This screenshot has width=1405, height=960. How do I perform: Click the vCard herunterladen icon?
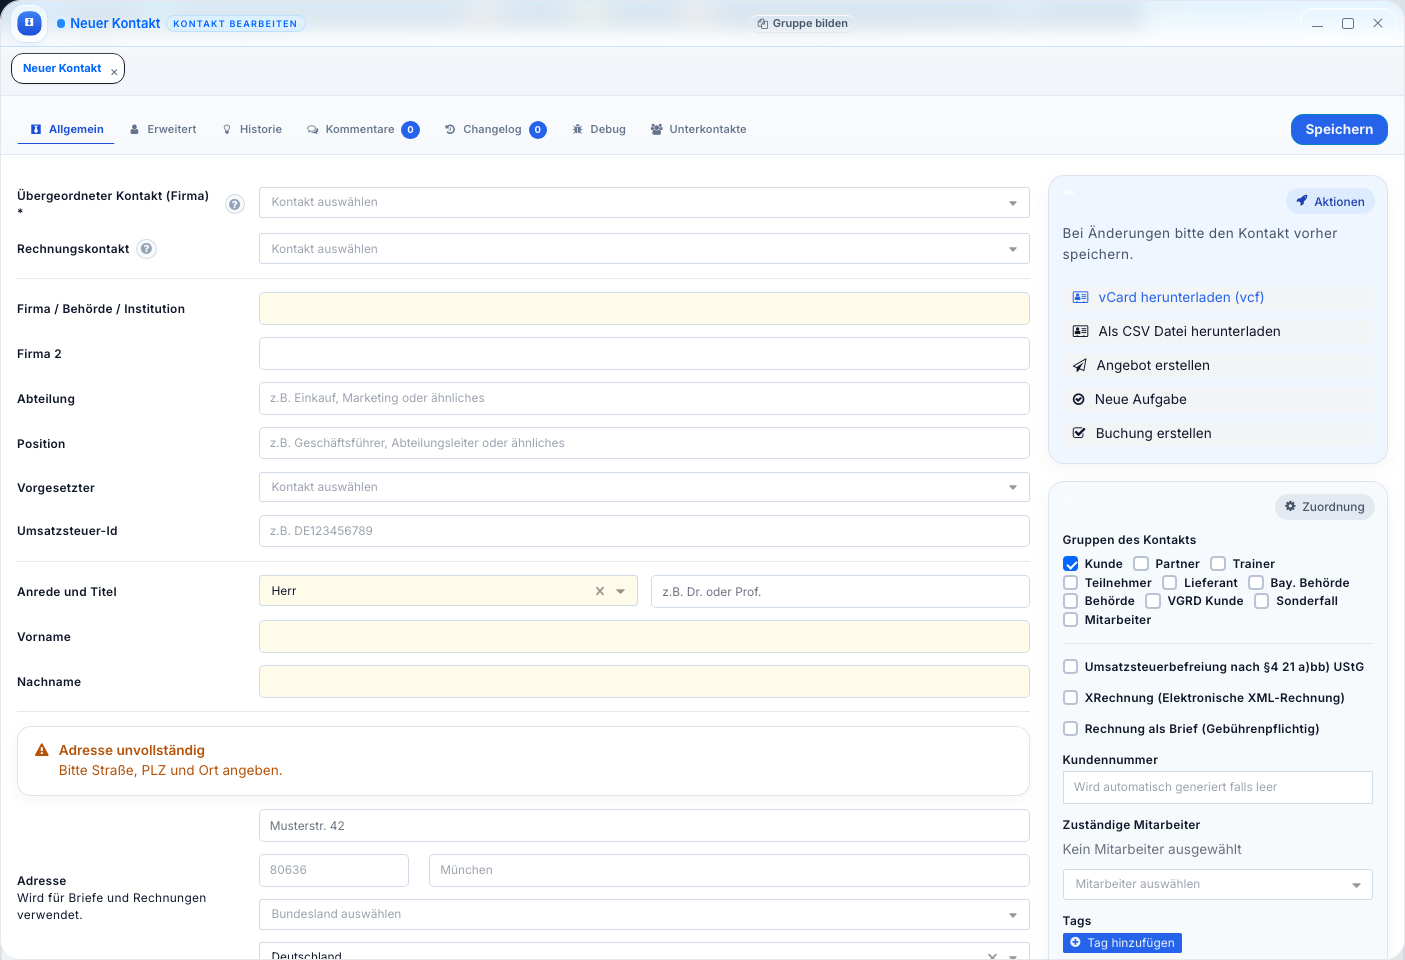1080,297
